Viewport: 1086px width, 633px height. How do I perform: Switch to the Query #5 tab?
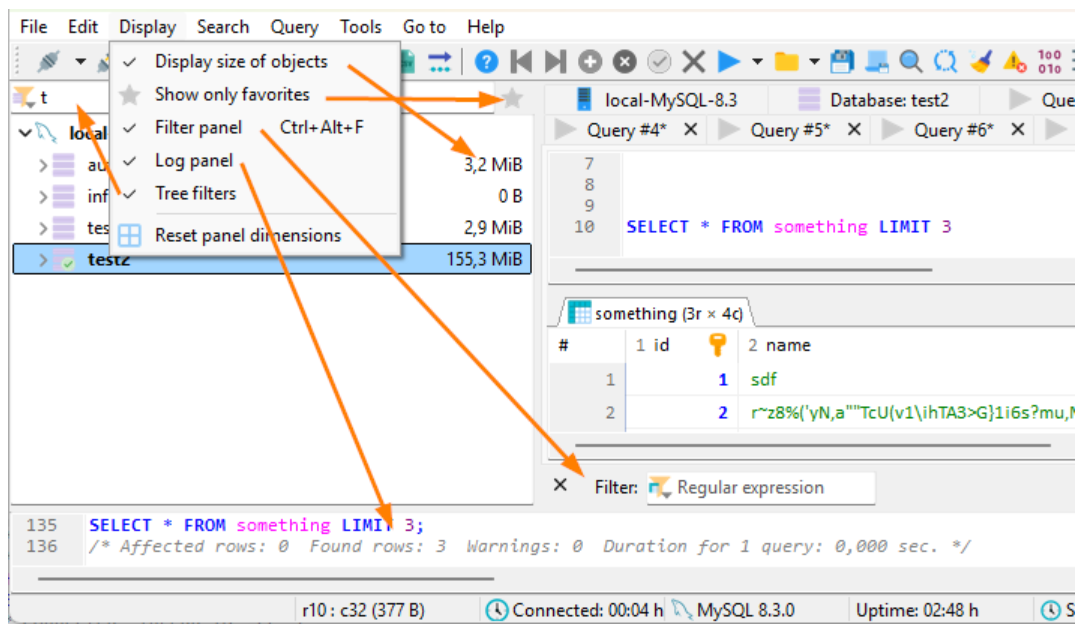789,130
